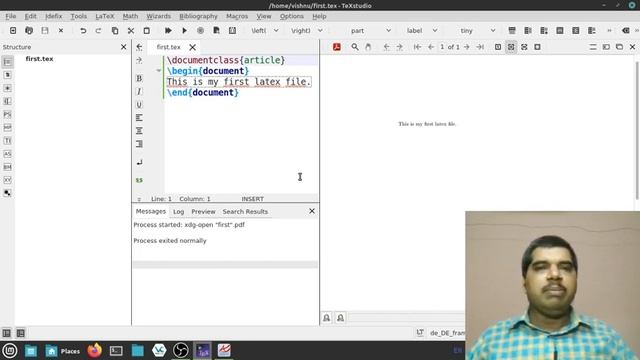Undo the last edit
640x360 pixels.
(83, 31)
